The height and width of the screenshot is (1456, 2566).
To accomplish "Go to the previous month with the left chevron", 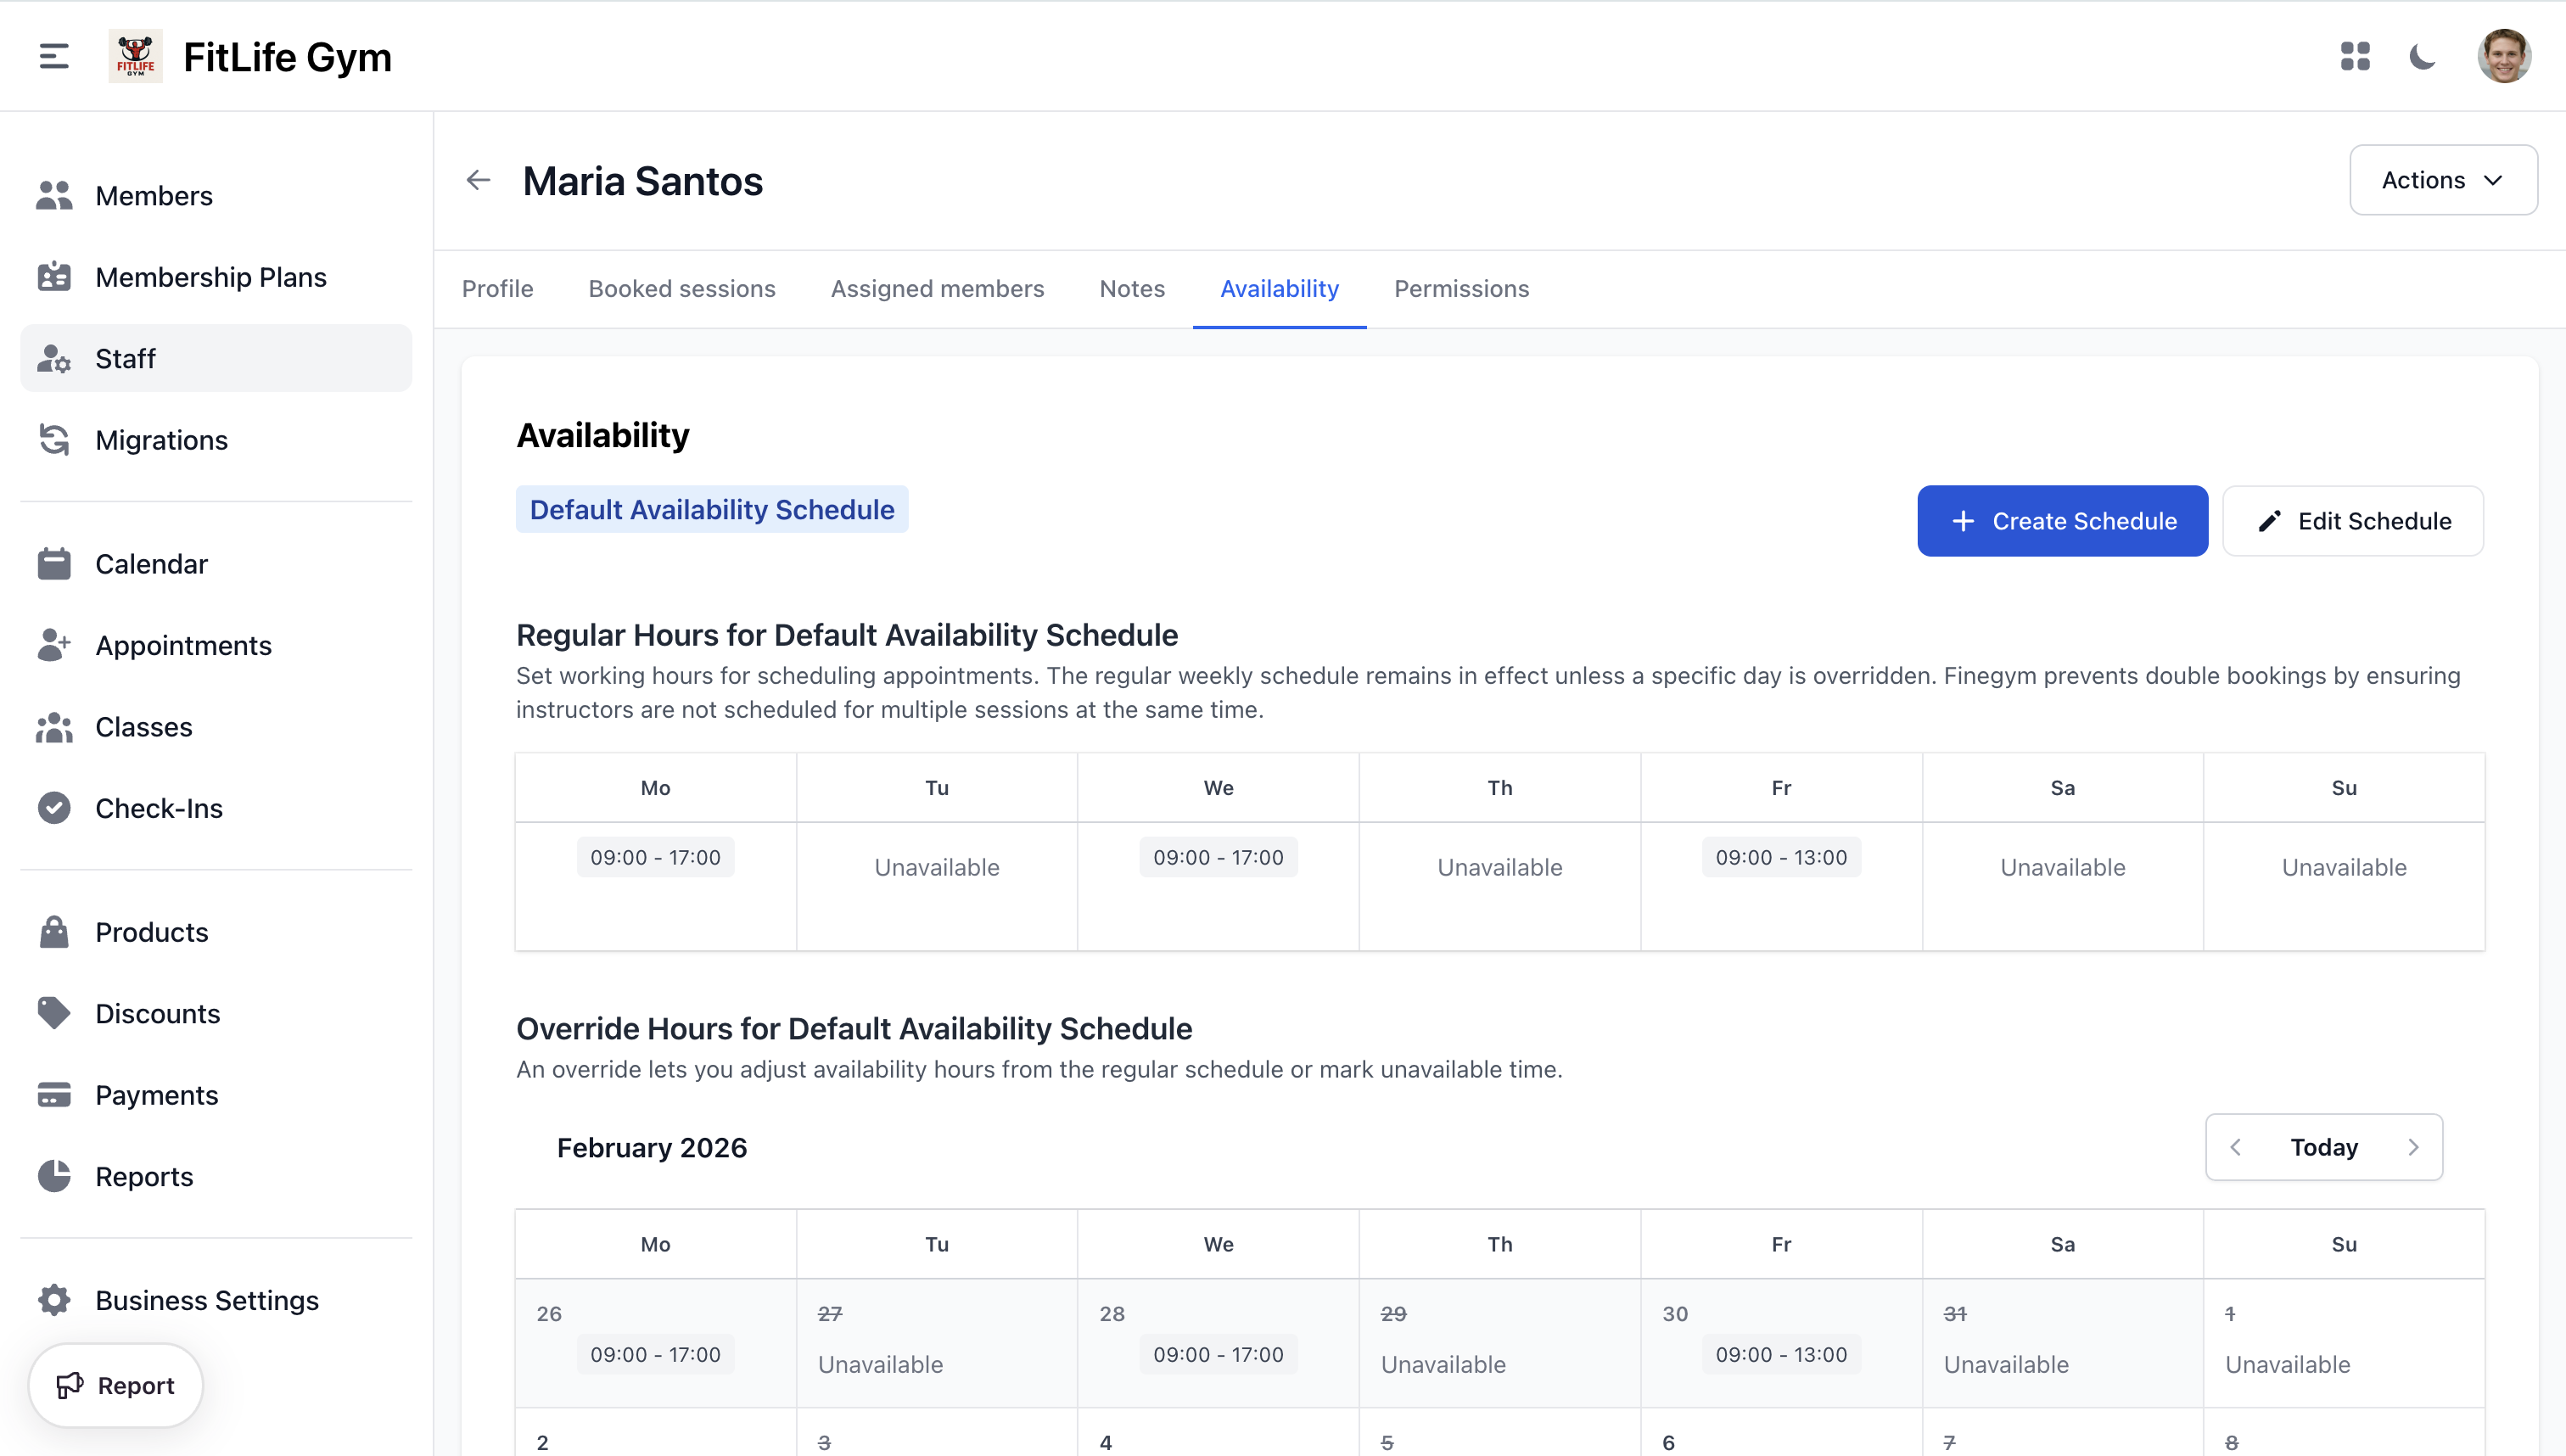I will pos(2236,1147).
